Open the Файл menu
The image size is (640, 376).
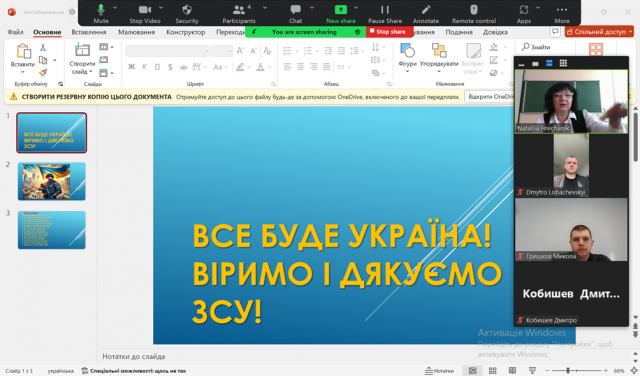tap(15, 32)
